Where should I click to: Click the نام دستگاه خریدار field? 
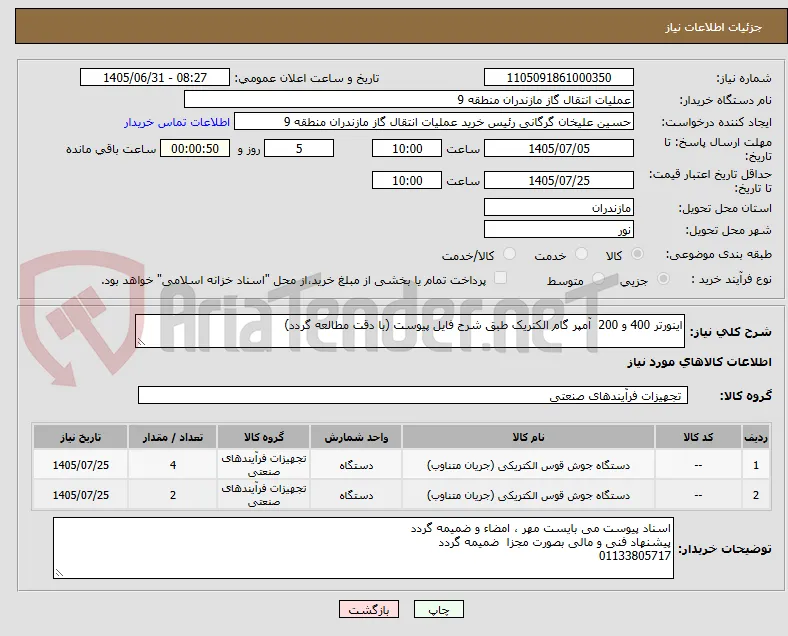[409, 99]
